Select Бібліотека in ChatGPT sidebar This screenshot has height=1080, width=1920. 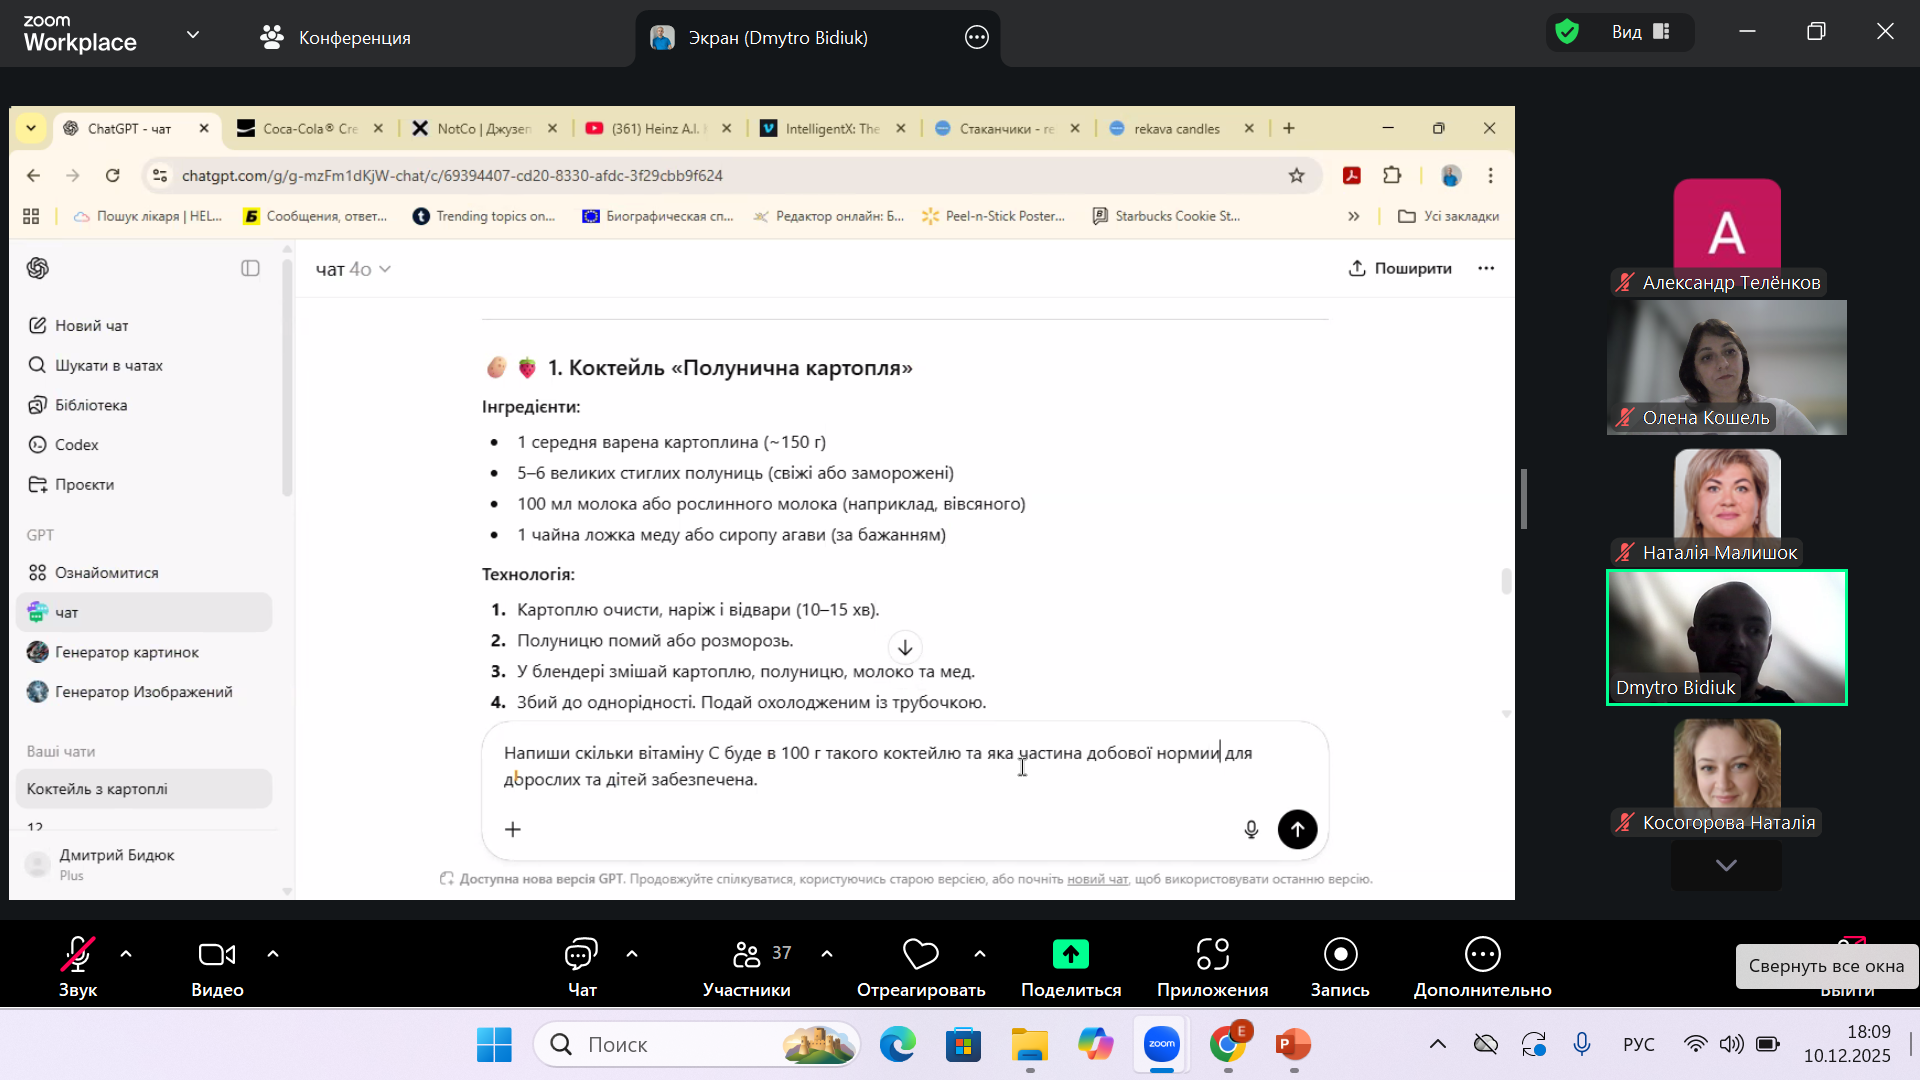[91, 405]
